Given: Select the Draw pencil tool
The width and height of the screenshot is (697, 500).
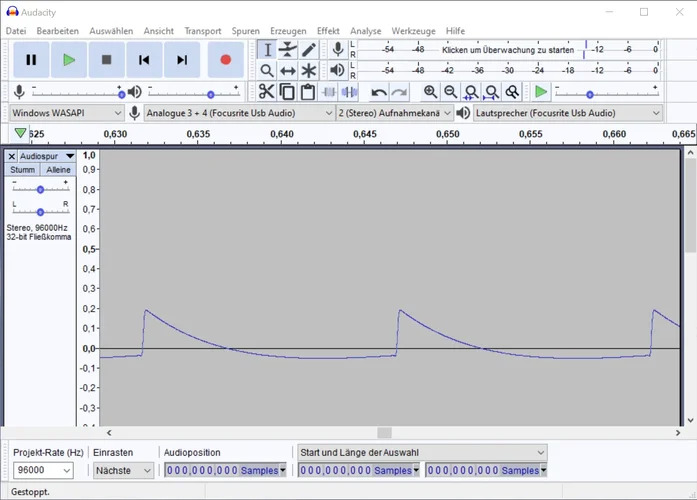Looking at the screenshot, I should 309,50.
